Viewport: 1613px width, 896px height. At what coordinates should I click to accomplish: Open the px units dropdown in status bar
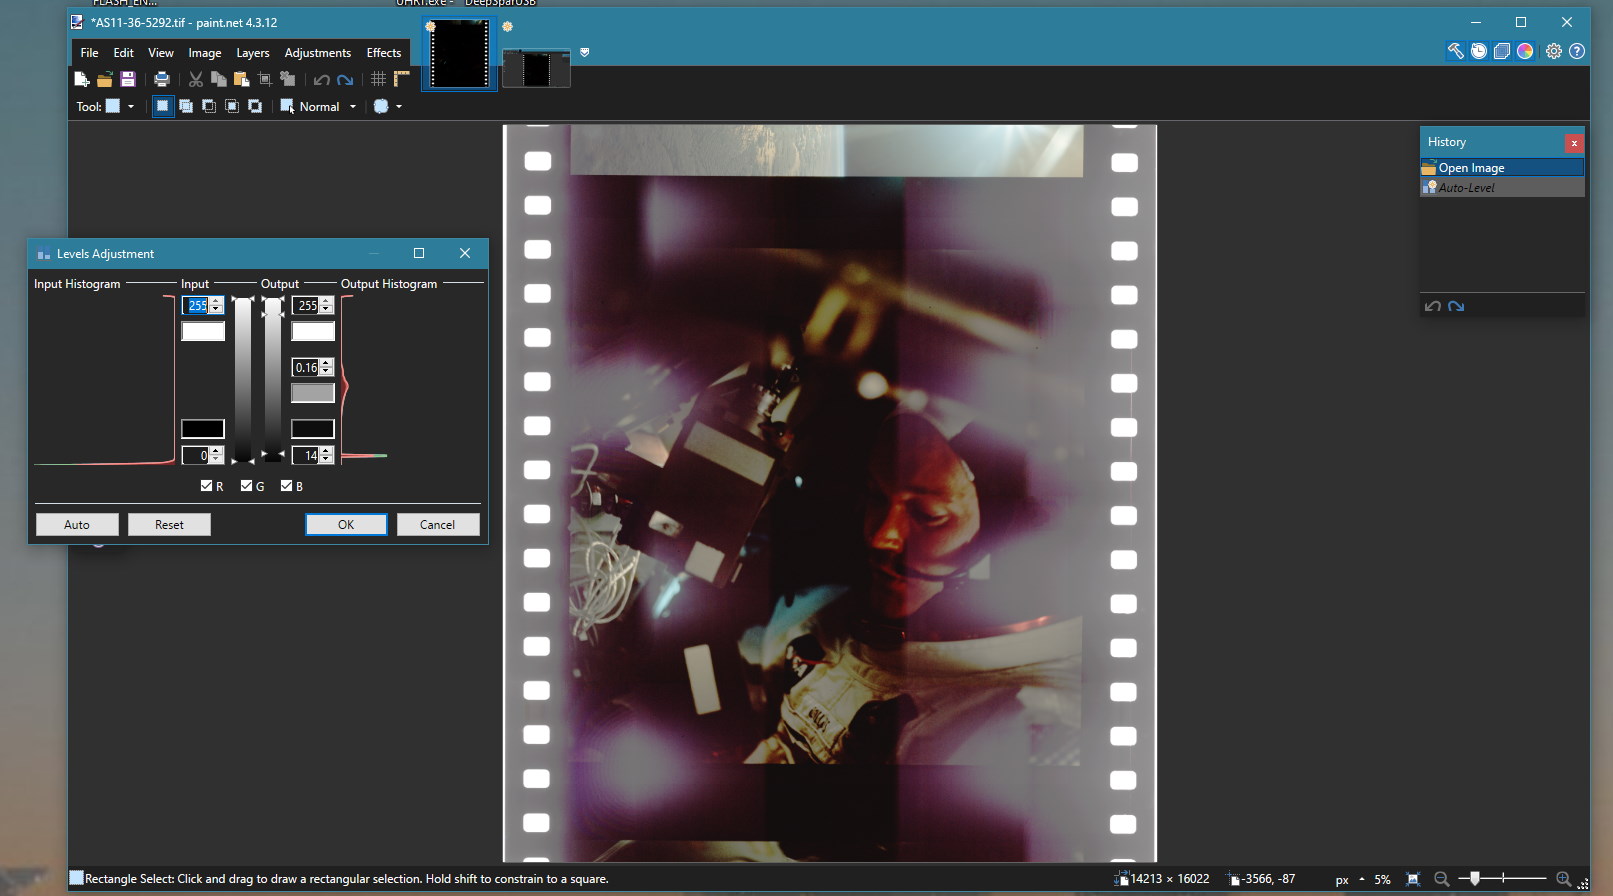1350,880
